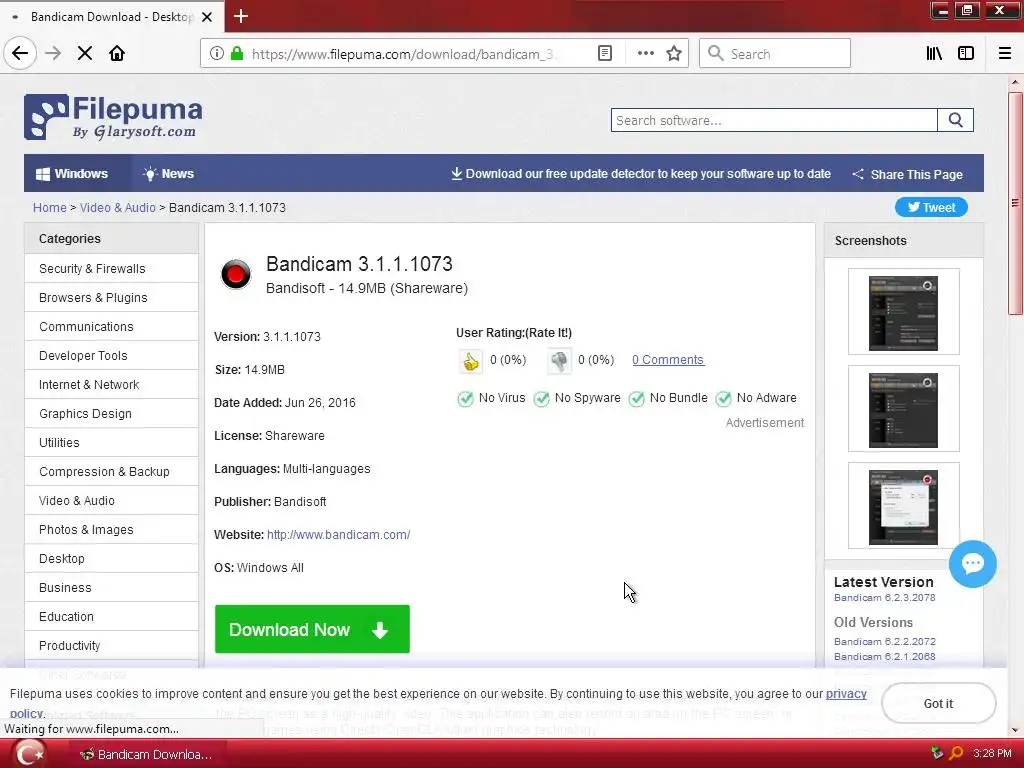Select Education category
The image size is (1024, 768).
(112, 616)
